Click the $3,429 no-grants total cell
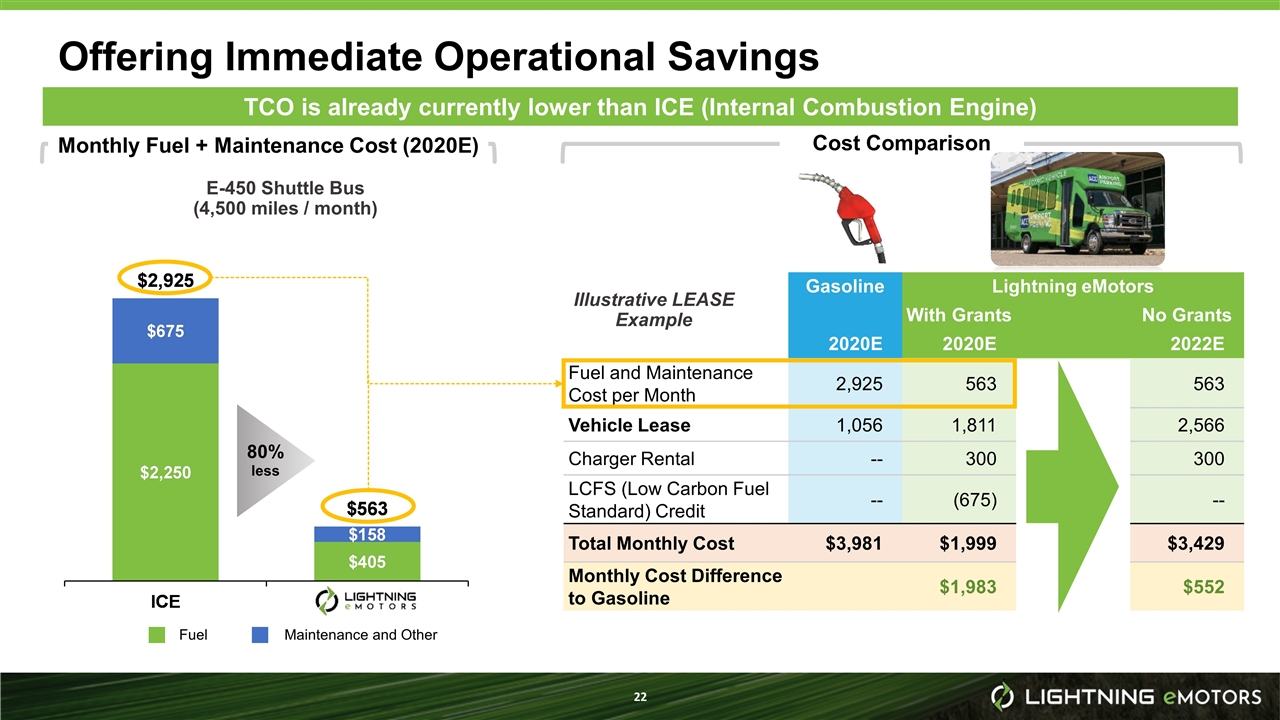Viewport: 1280px width, 720px height. (1196, 543)
